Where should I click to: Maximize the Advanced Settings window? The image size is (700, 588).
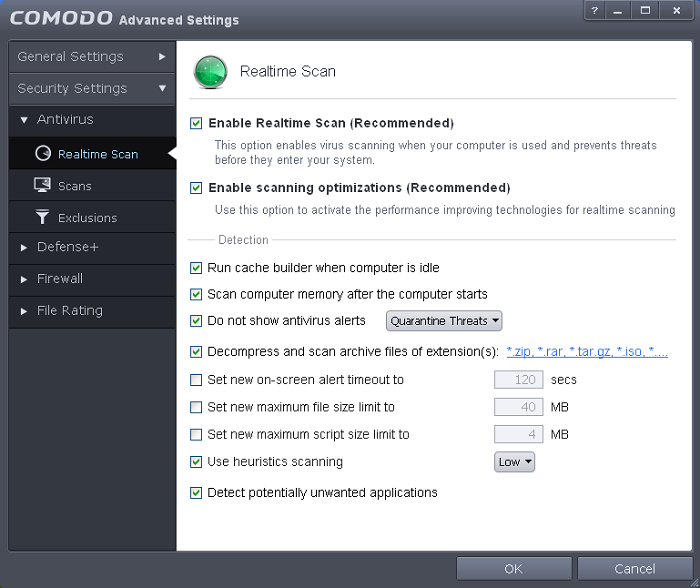point(645,10)
